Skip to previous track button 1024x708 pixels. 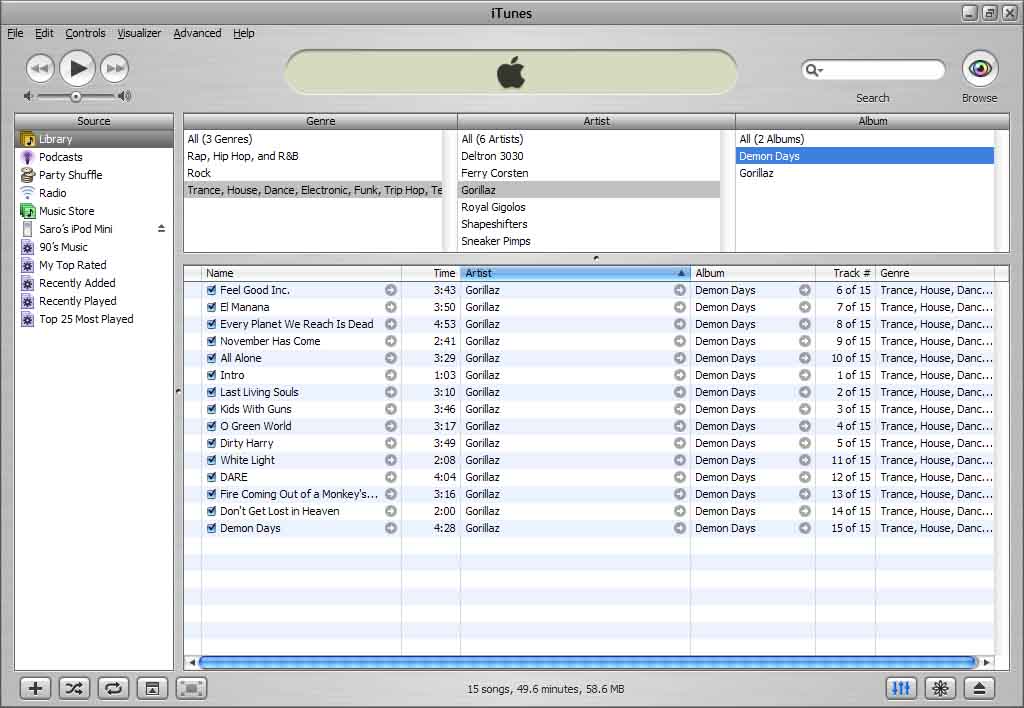pyautogui.click(x=40, y=68)
